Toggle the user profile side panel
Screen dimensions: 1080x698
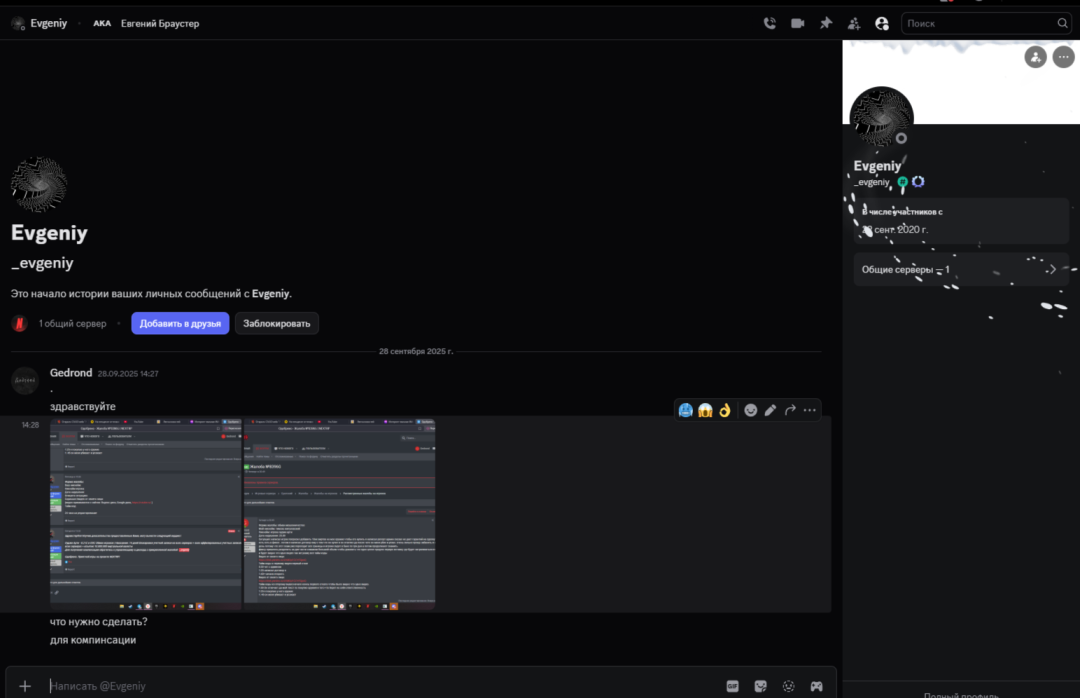[881, 23]
